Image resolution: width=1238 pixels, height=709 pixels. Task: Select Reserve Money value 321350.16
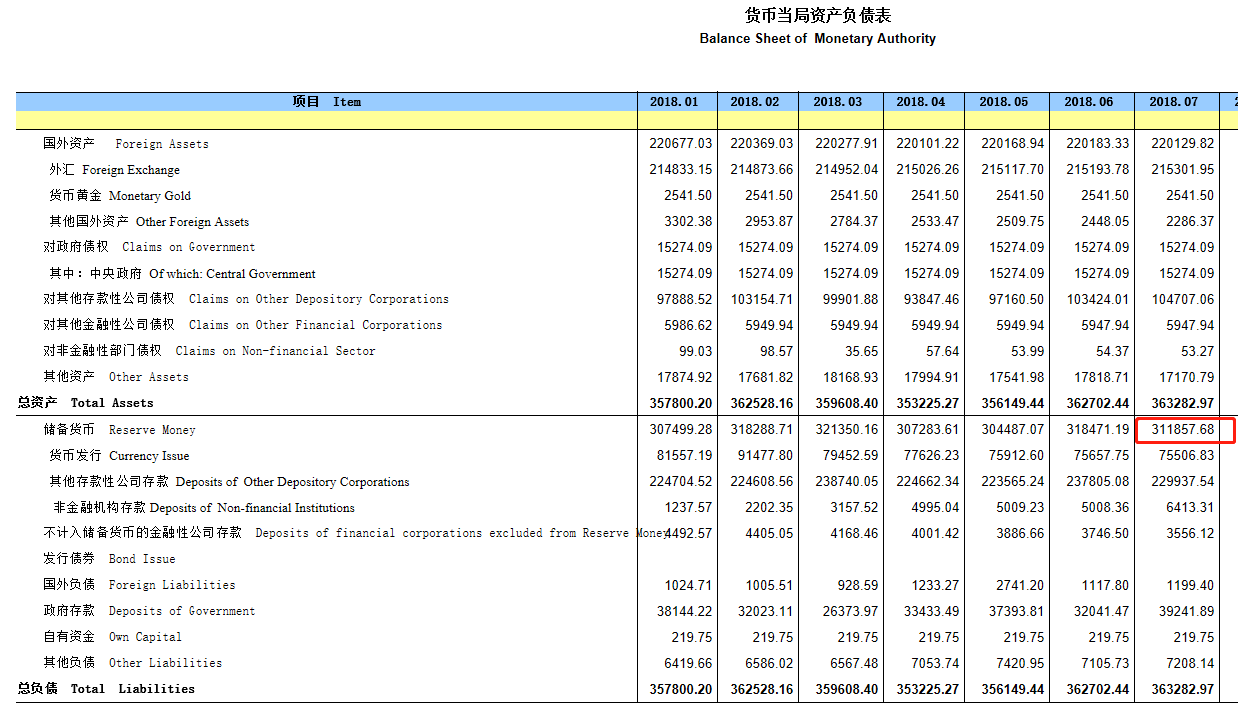click(x=847, y=430)
